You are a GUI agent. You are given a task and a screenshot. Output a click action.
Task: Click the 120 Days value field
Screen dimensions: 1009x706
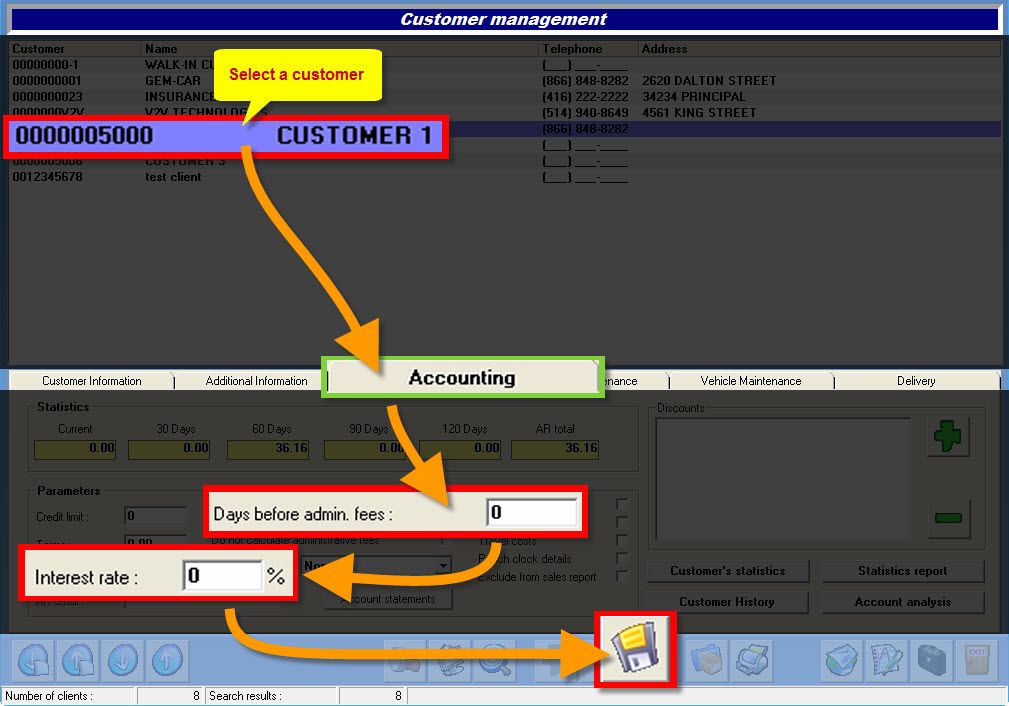pos(460,449)
